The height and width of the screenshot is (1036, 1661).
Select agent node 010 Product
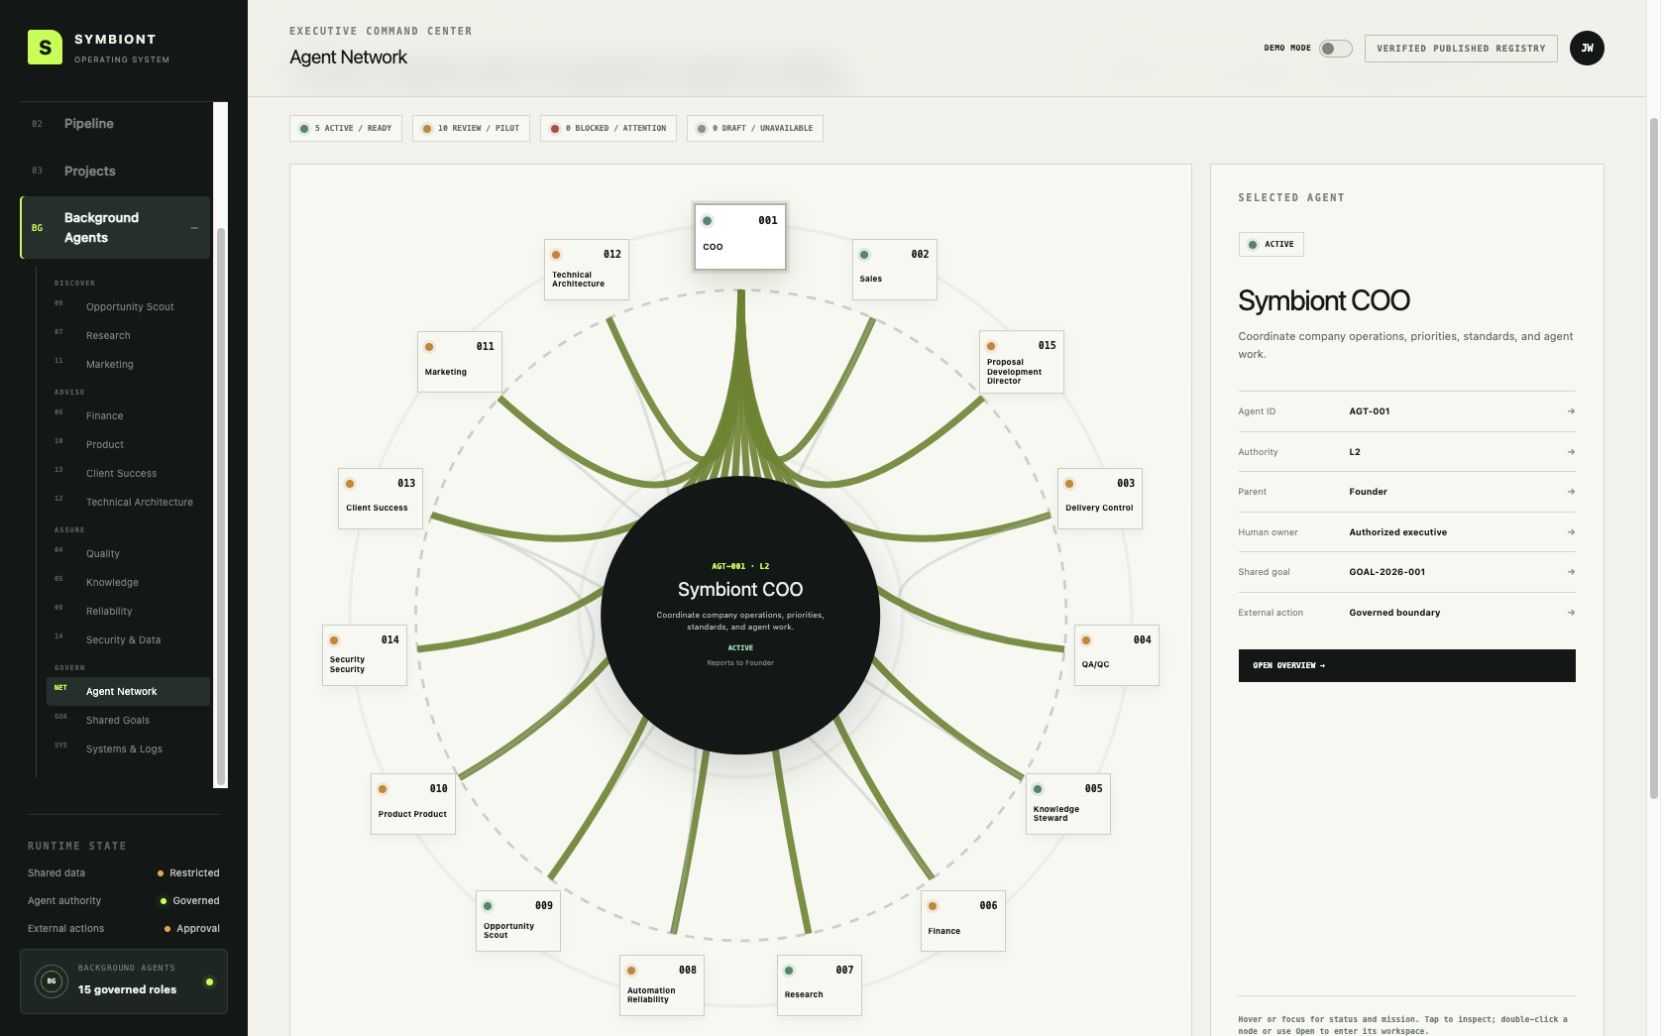(413, 804)
